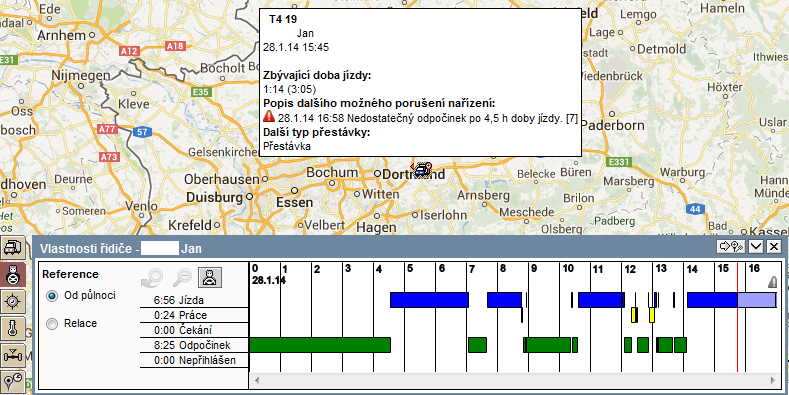Click the yellow work block just before hour 13
The width and height of the screenshot is (789, 395).
click(652, 315)
